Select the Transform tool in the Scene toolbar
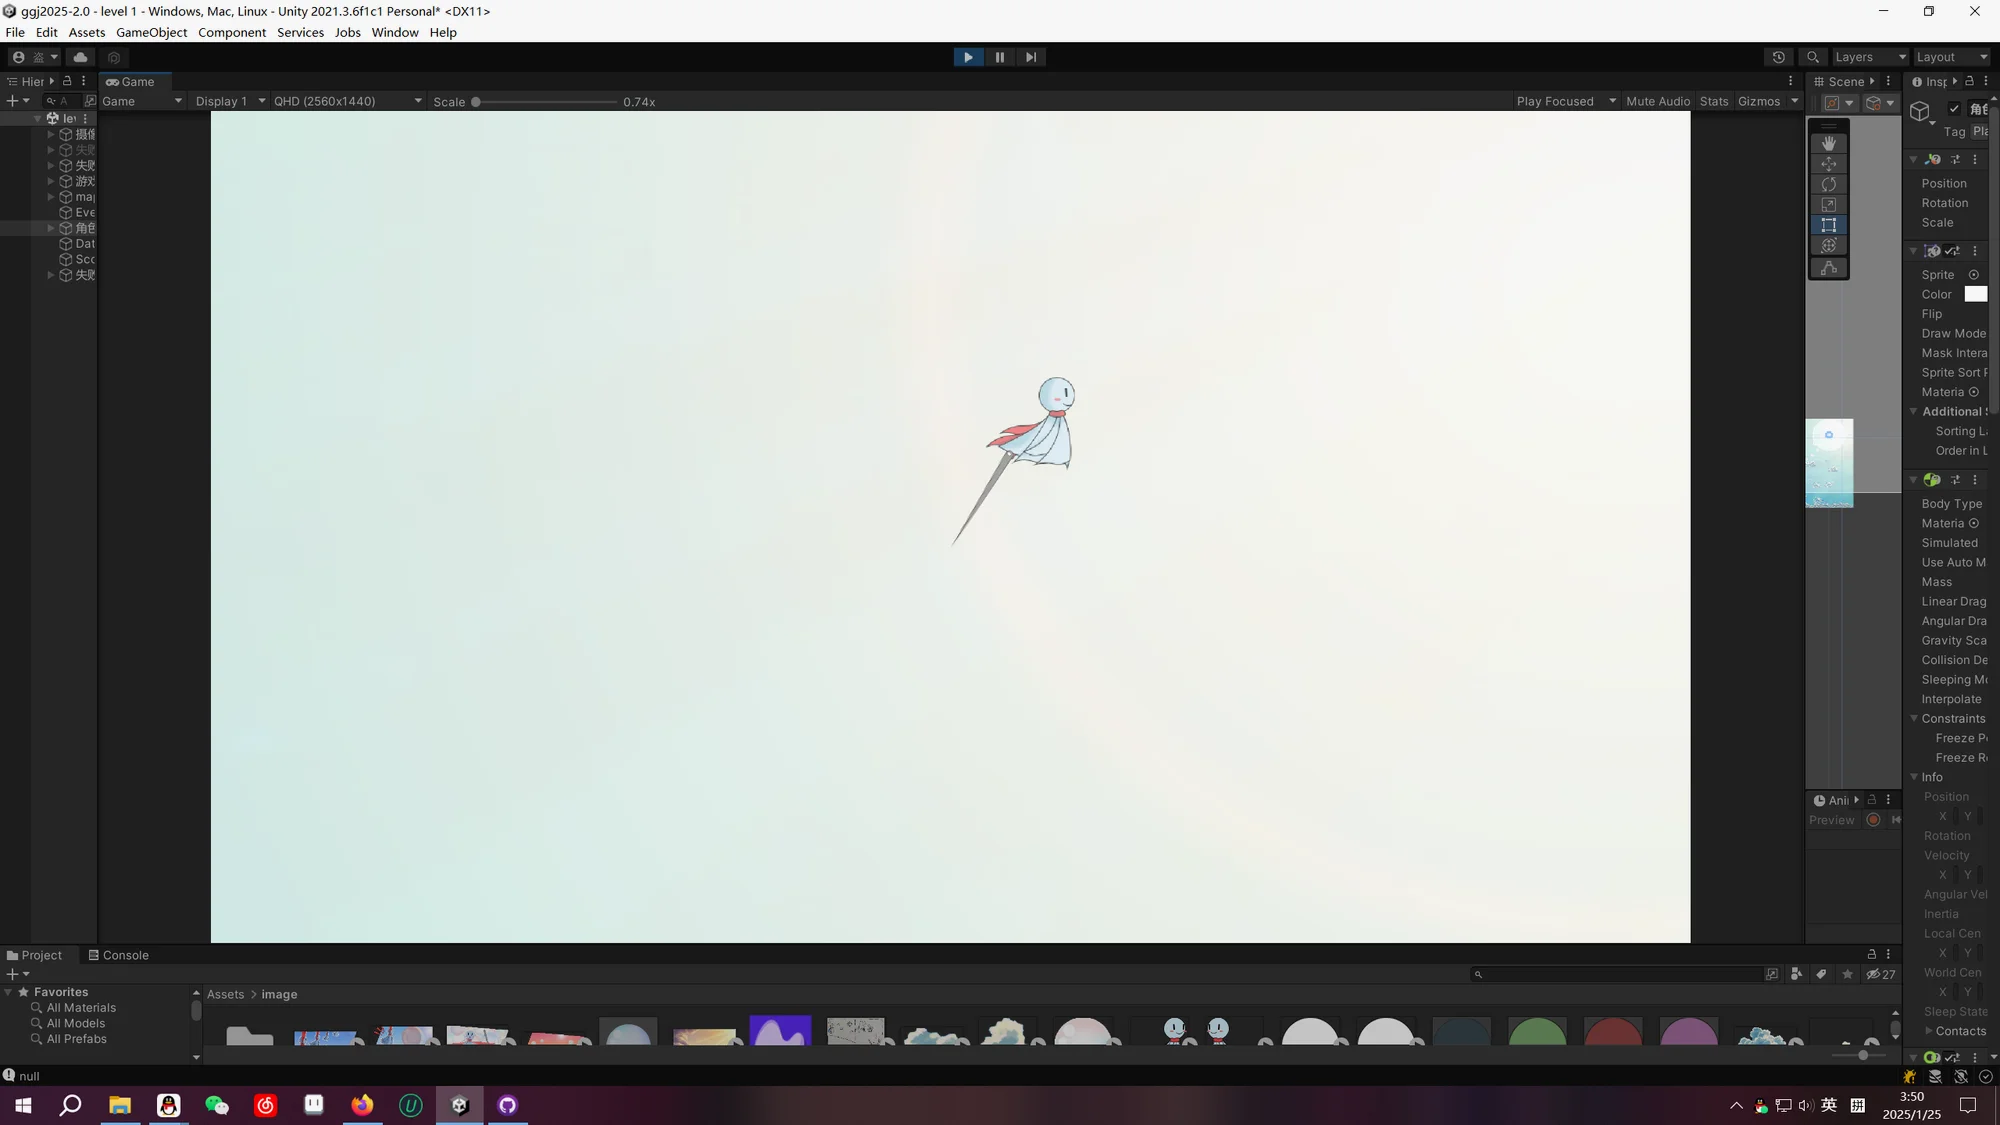 [x=1829, y=245]
